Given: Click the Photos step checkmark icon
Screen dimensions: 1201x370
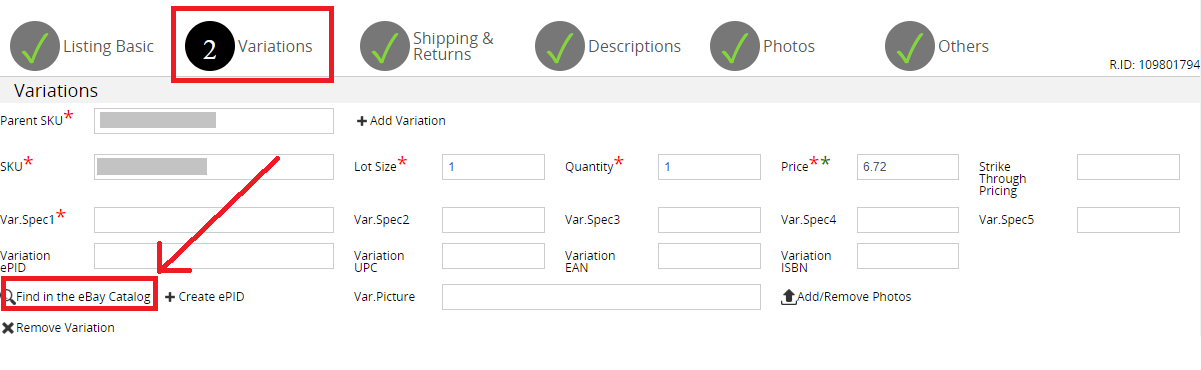Looking at the screenshot, I should (735, 47).
